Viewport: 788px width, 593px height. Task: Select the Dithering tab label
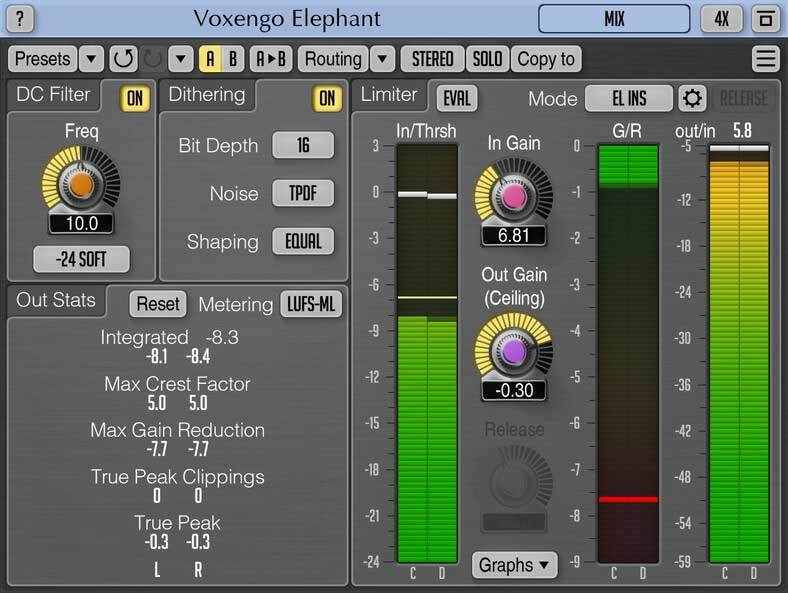[207, 94]
